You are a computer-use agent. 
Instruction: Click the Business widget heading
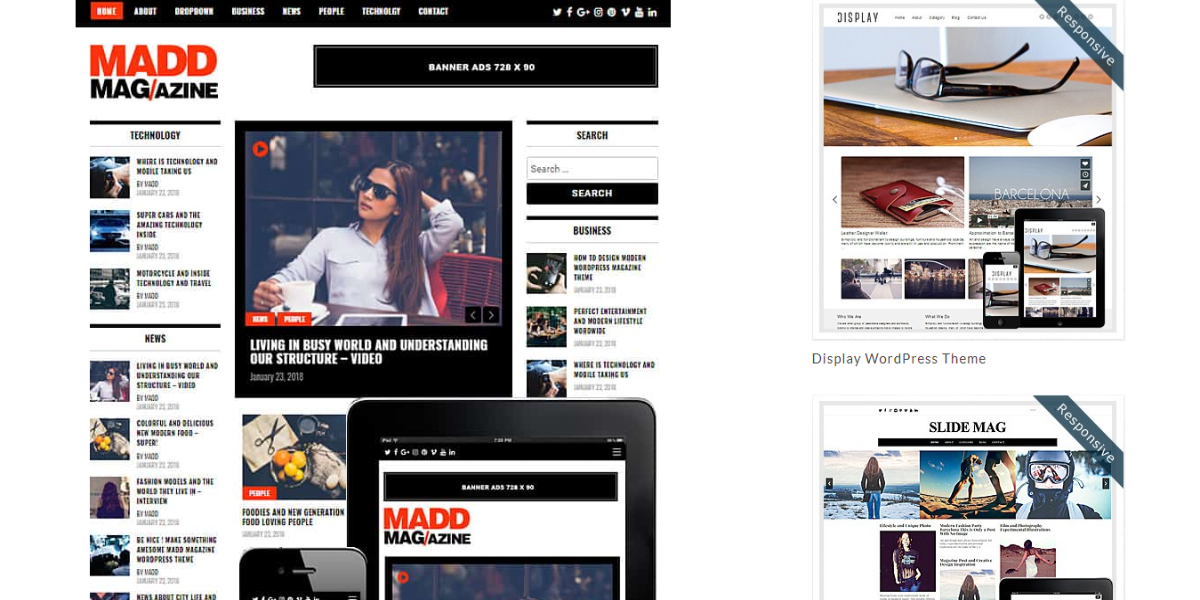[x=592, y=230]
